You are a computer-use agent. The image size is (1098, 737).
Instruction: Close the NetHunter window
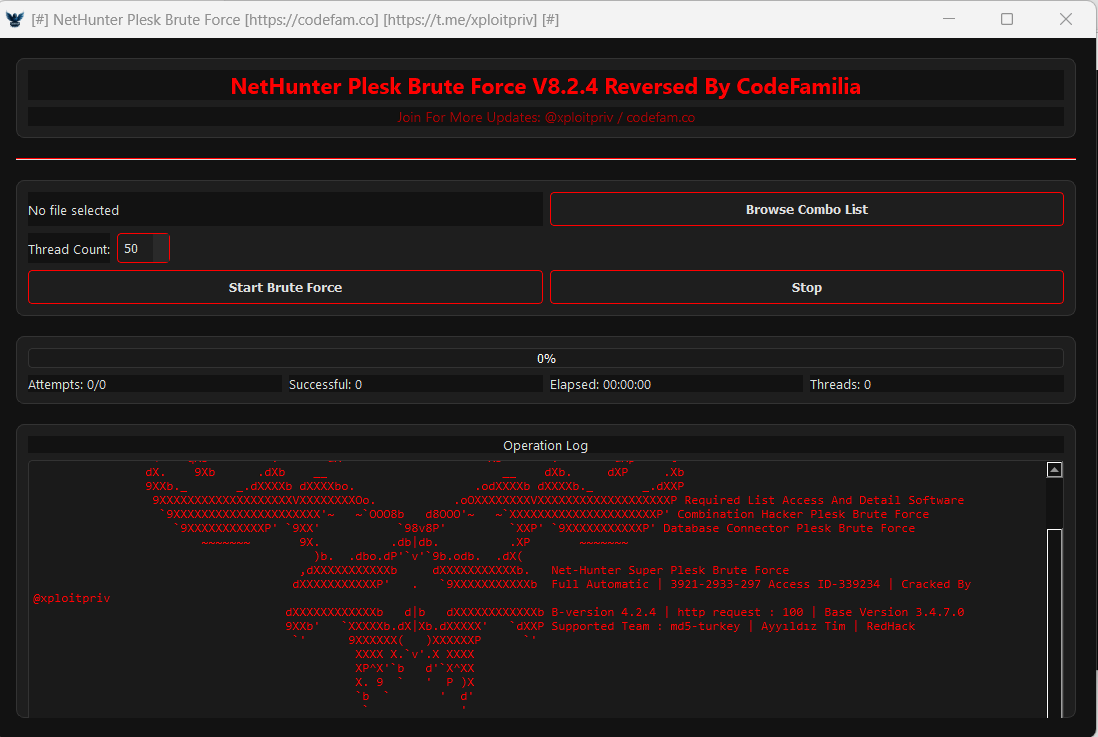pos(1066,19)
